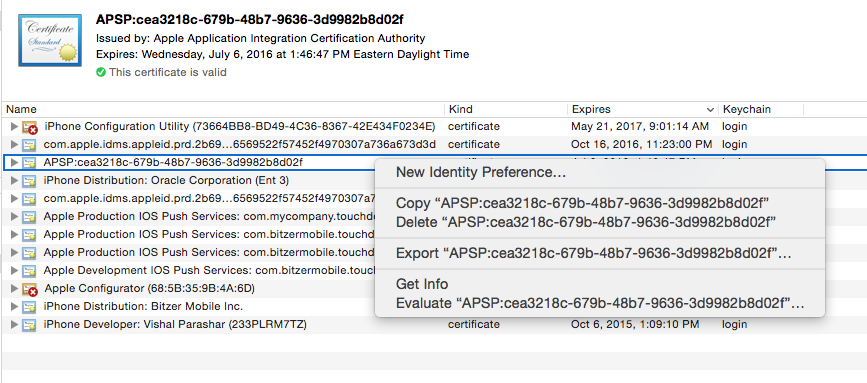The width and height of the screenshot is (867, 383).
Task: Expand Apple Development IOS Push Services row
Action: [x=14, y=271]
